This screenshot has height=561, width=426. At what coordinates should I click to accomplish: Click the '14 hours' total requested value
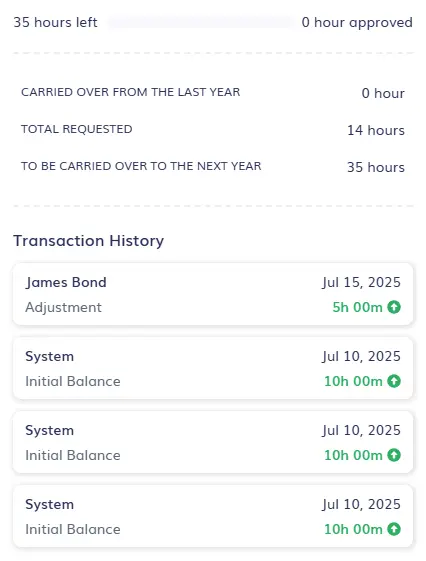pyautogui.click(x=376, y=130)
